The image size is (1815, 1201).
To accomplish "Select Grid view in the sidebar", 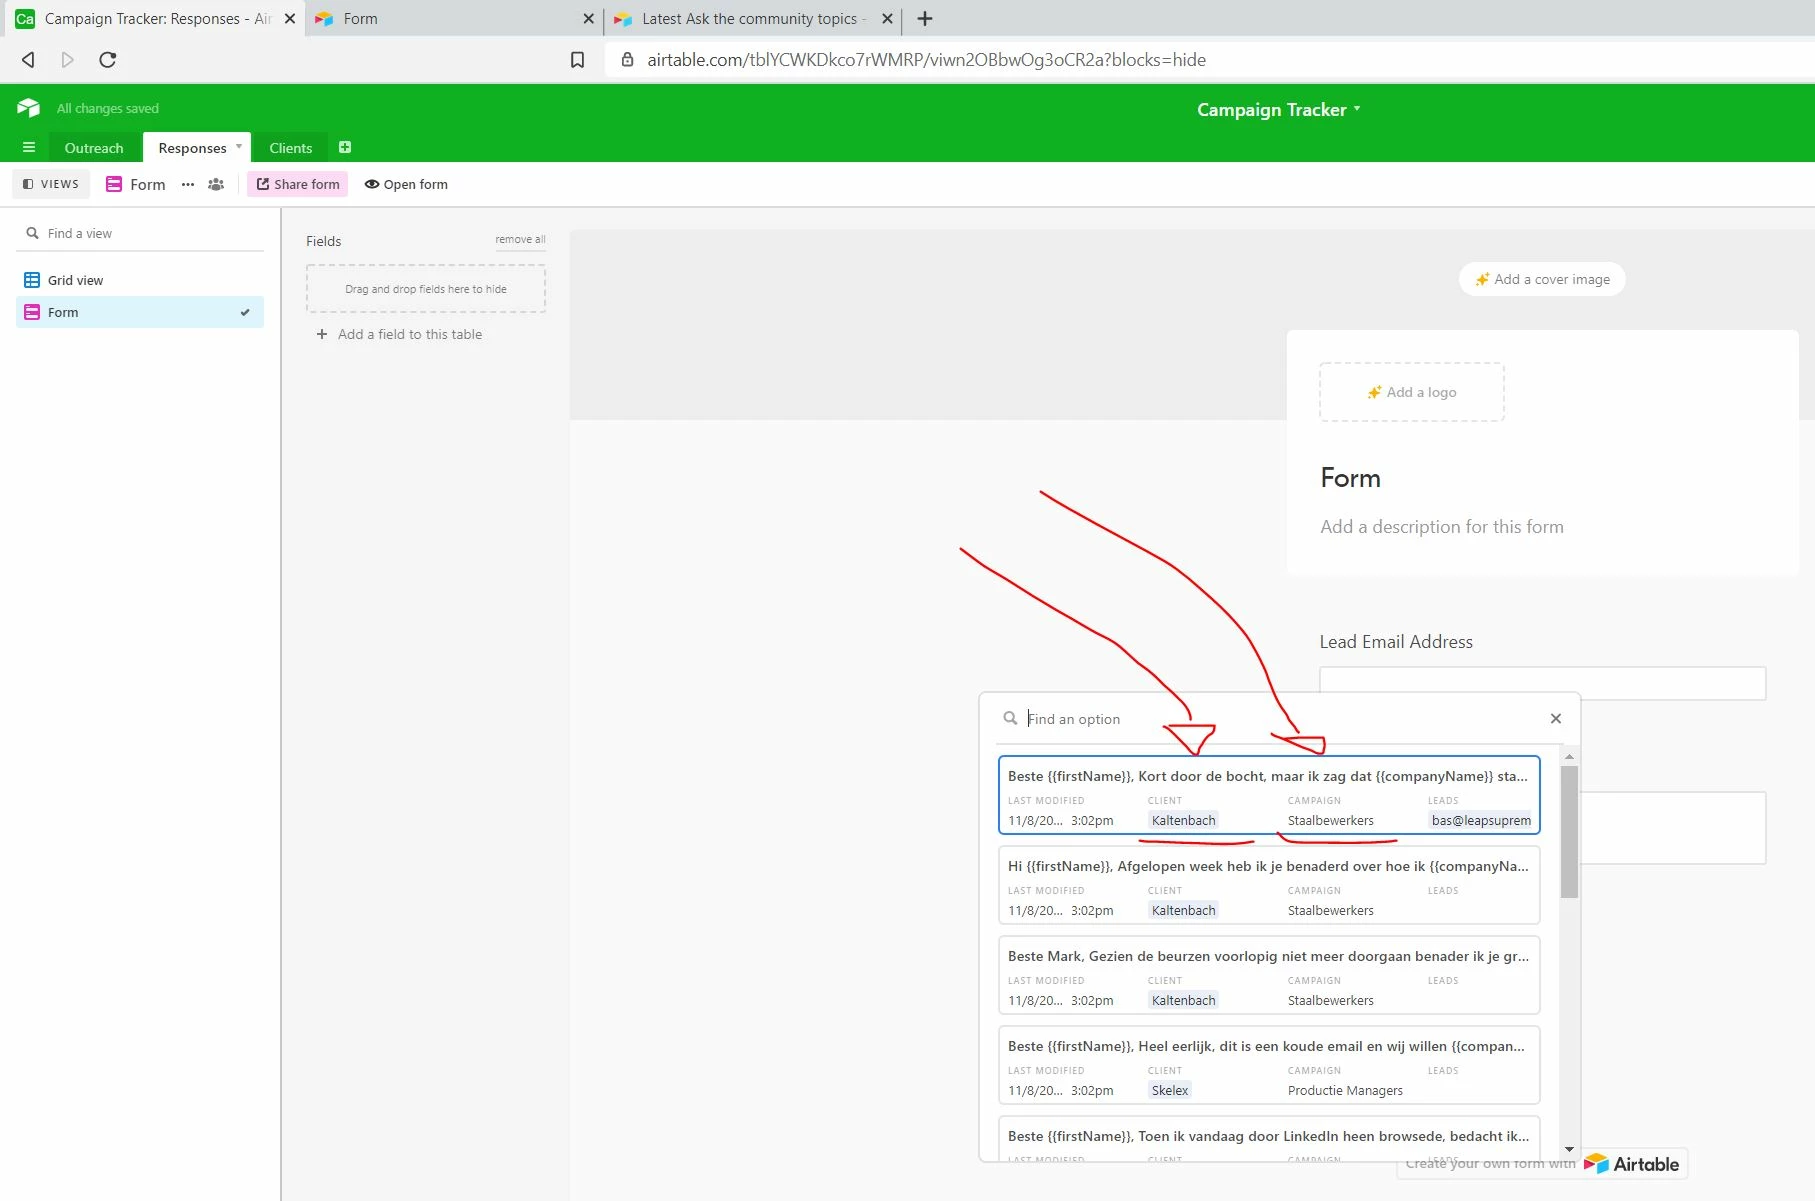I will [x=140, y=280].
